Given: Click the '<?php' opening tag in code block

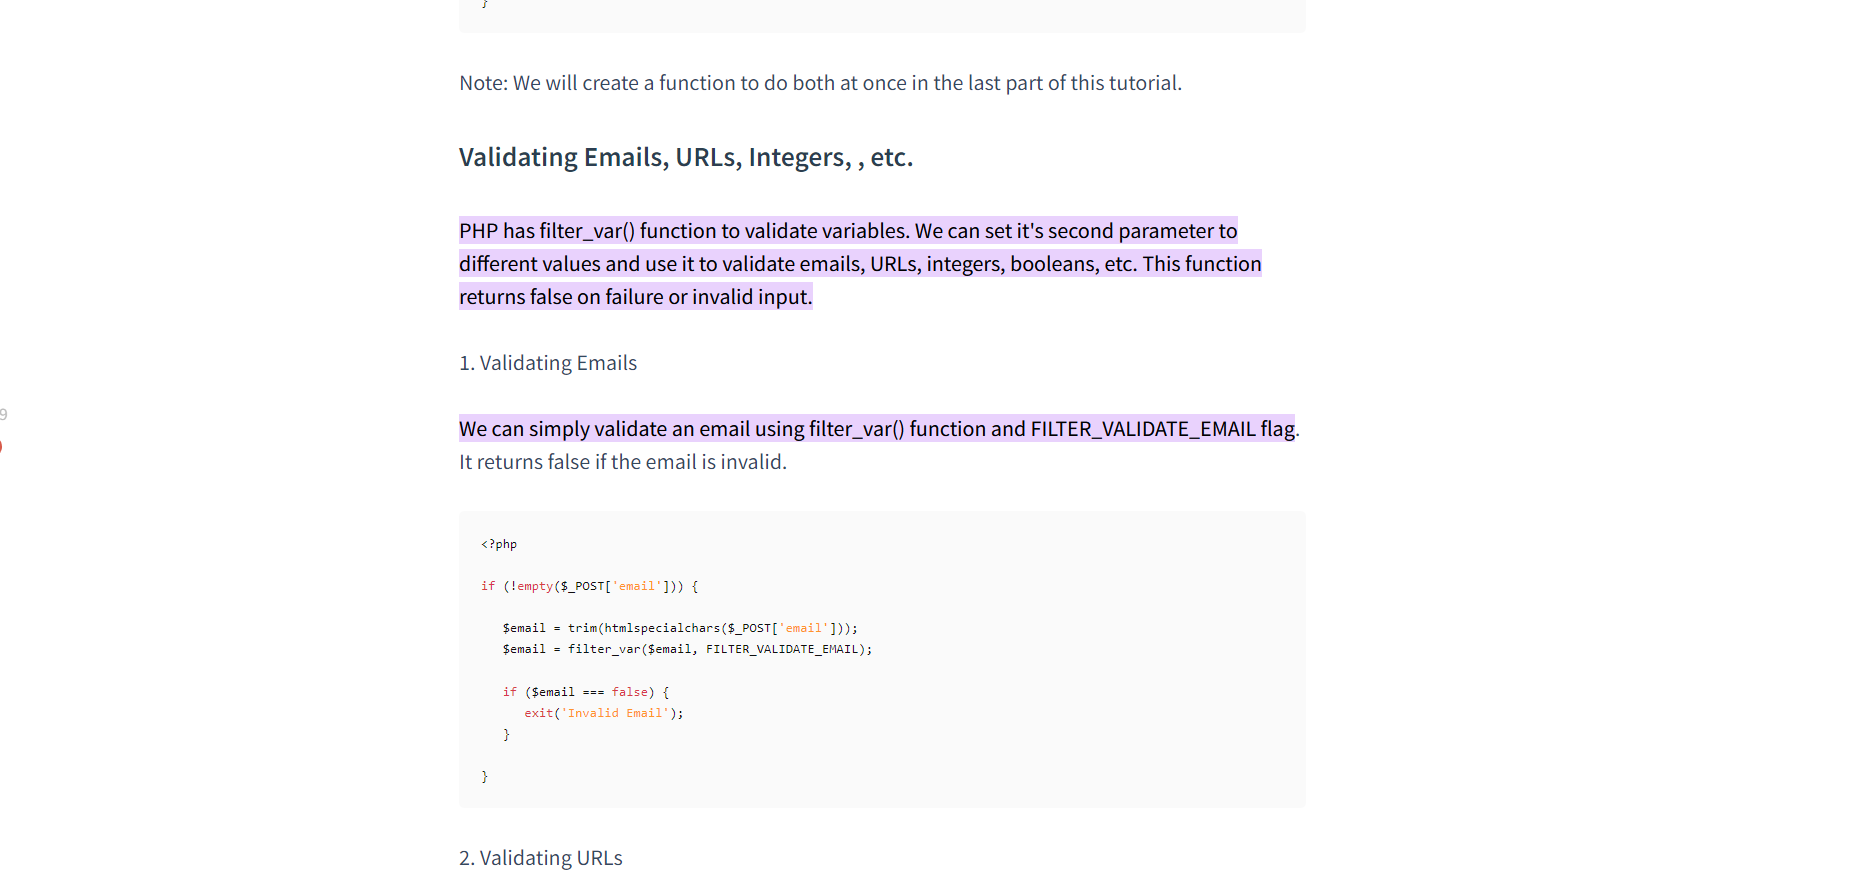Looking at the screenshot, I should 498,544.
